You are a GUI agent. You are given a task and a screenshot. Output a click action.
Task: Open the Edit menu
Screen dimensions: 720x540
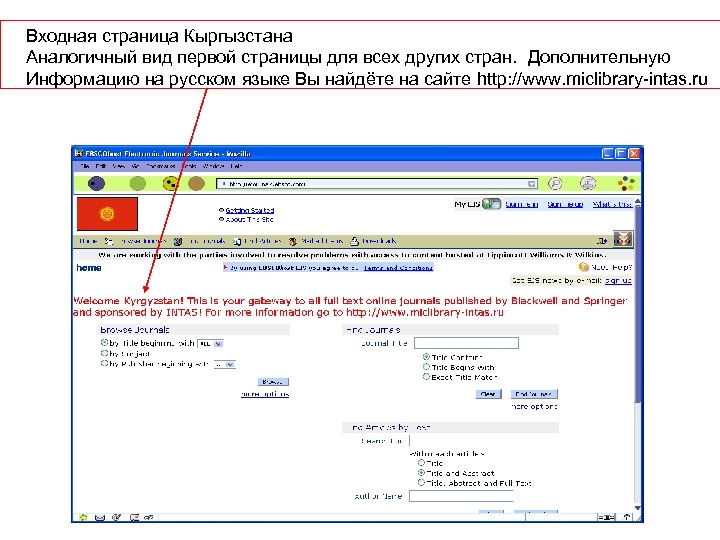pyautogui.click(x=101, y=166)
